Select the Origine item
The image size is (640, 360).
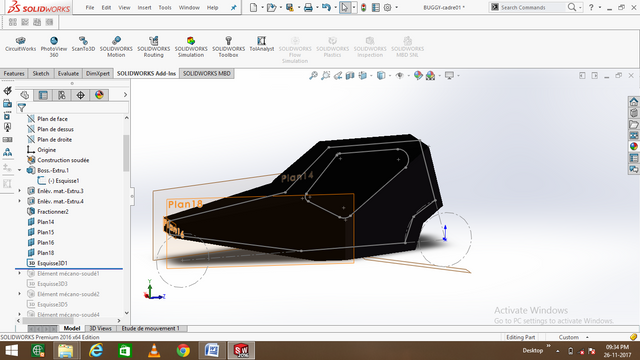pyautogui.click(x=47, y=150)
